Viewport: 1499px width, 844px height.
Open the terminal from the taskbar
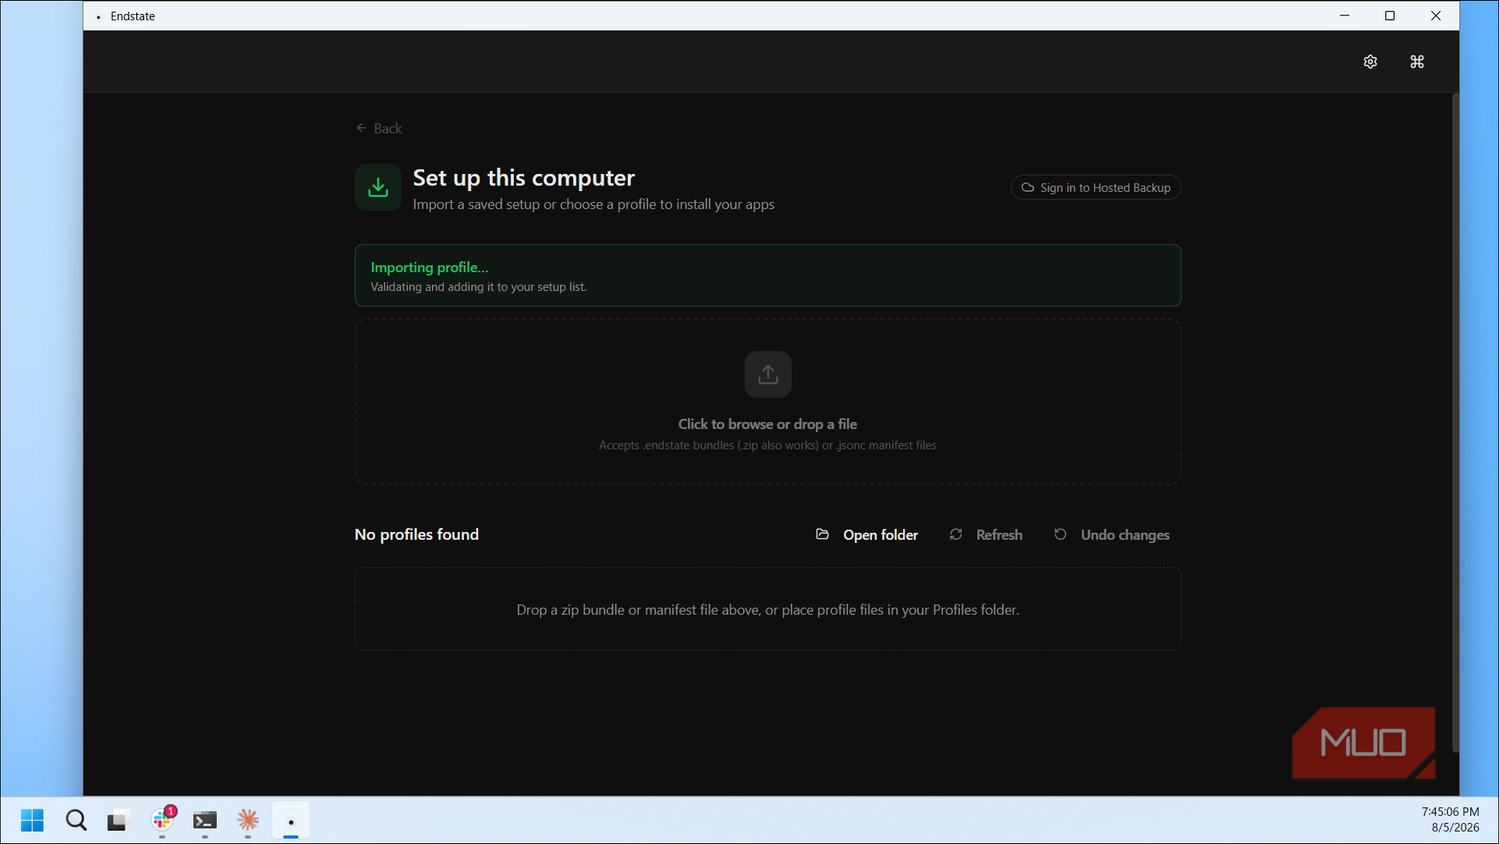[x=205, y=820]
